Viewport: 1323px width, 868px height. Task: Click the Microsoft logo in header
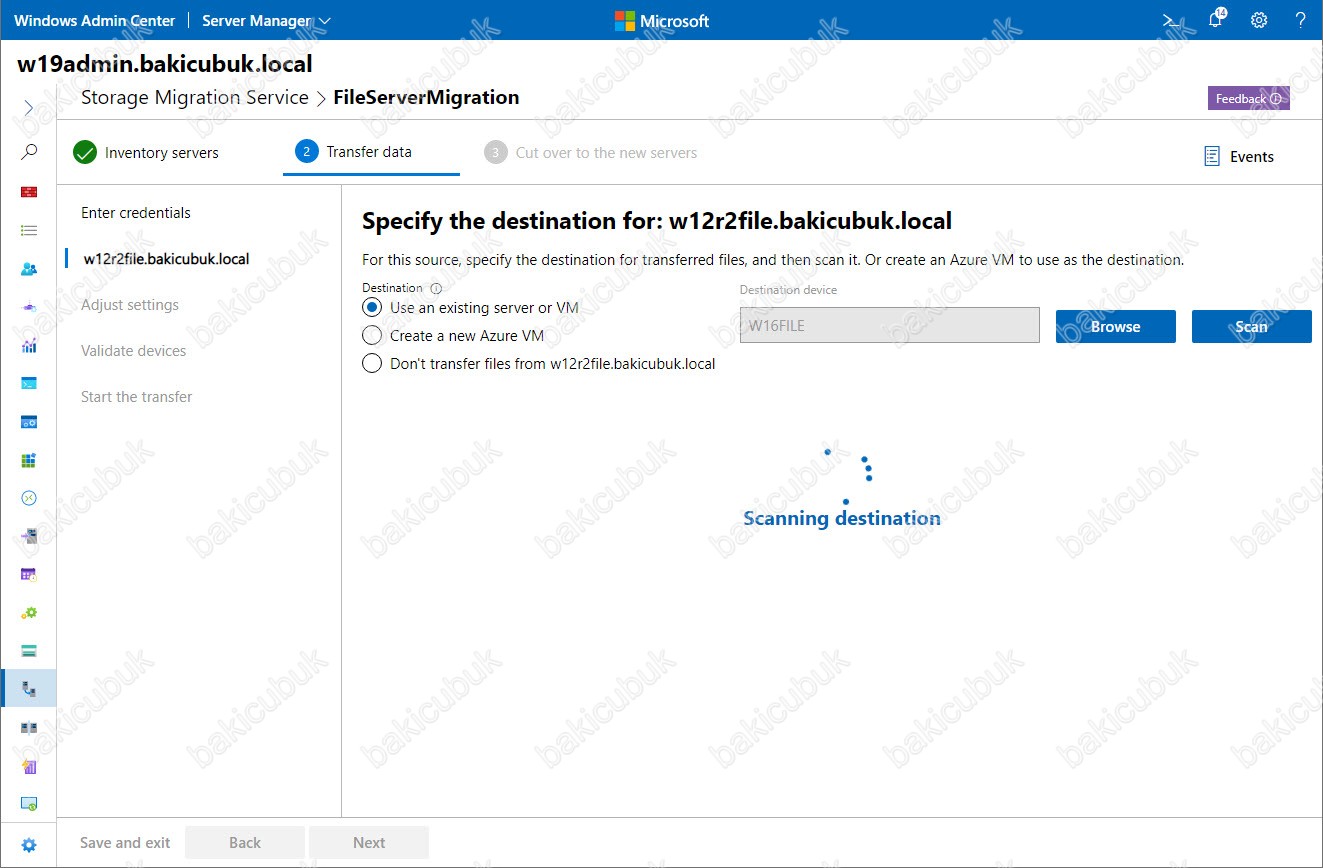661,21
